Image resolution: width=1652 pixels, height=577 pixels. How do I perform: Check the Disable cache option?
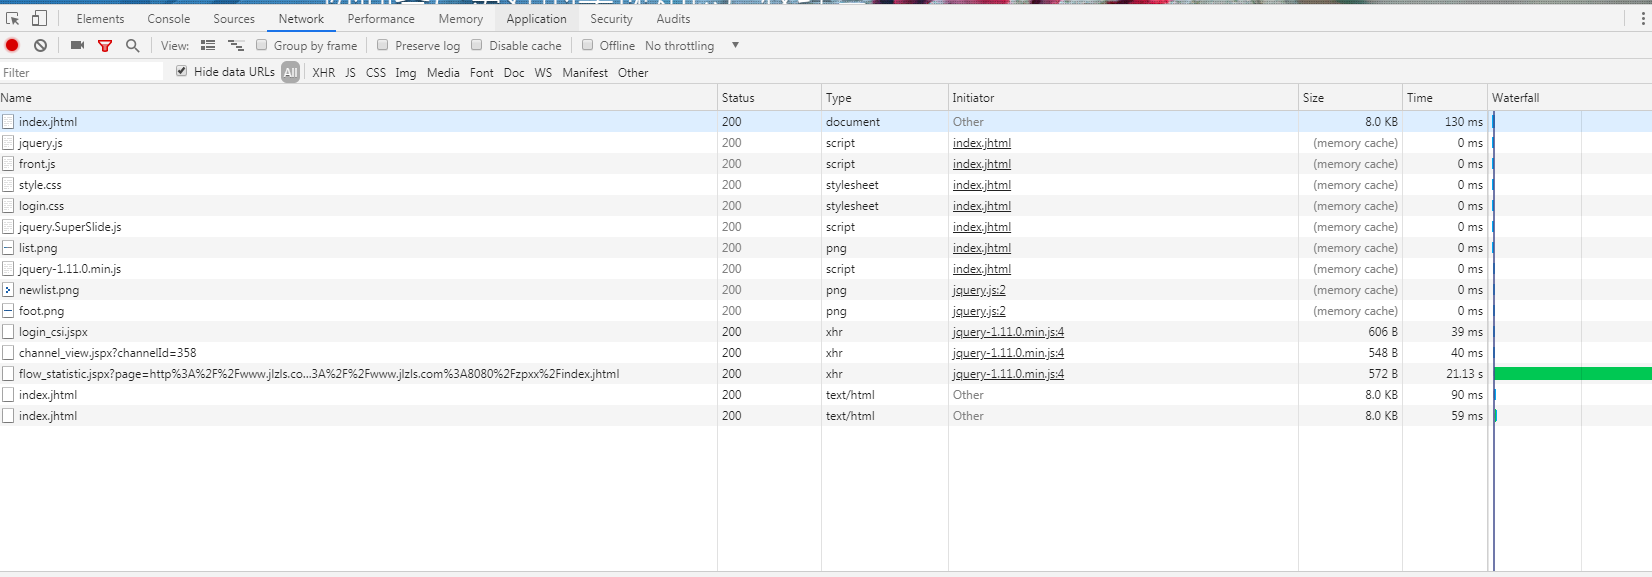(477, 45)
